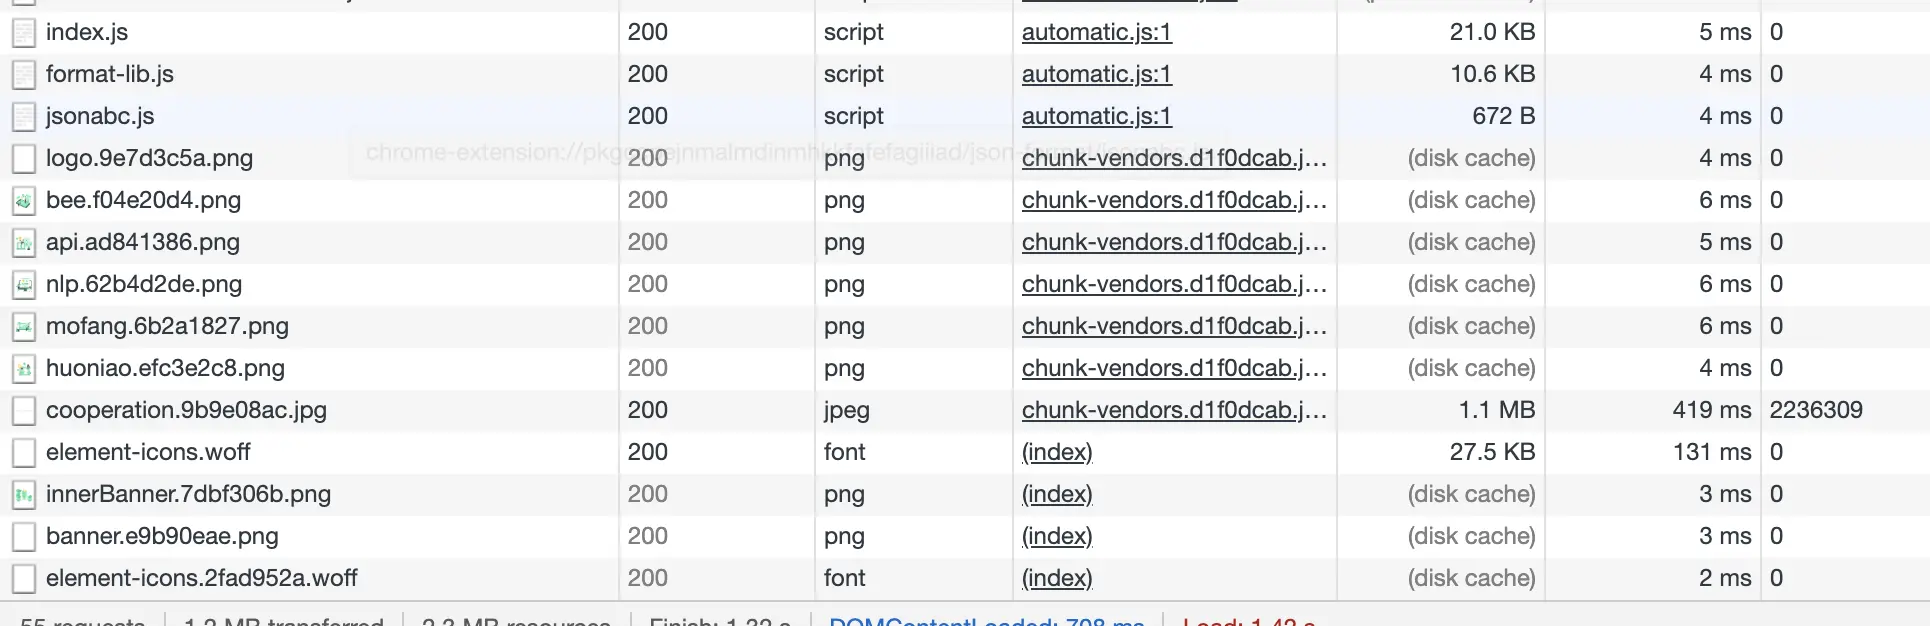Click the icon next to banner.e9b90eae.png

click(x=24, y=537)
